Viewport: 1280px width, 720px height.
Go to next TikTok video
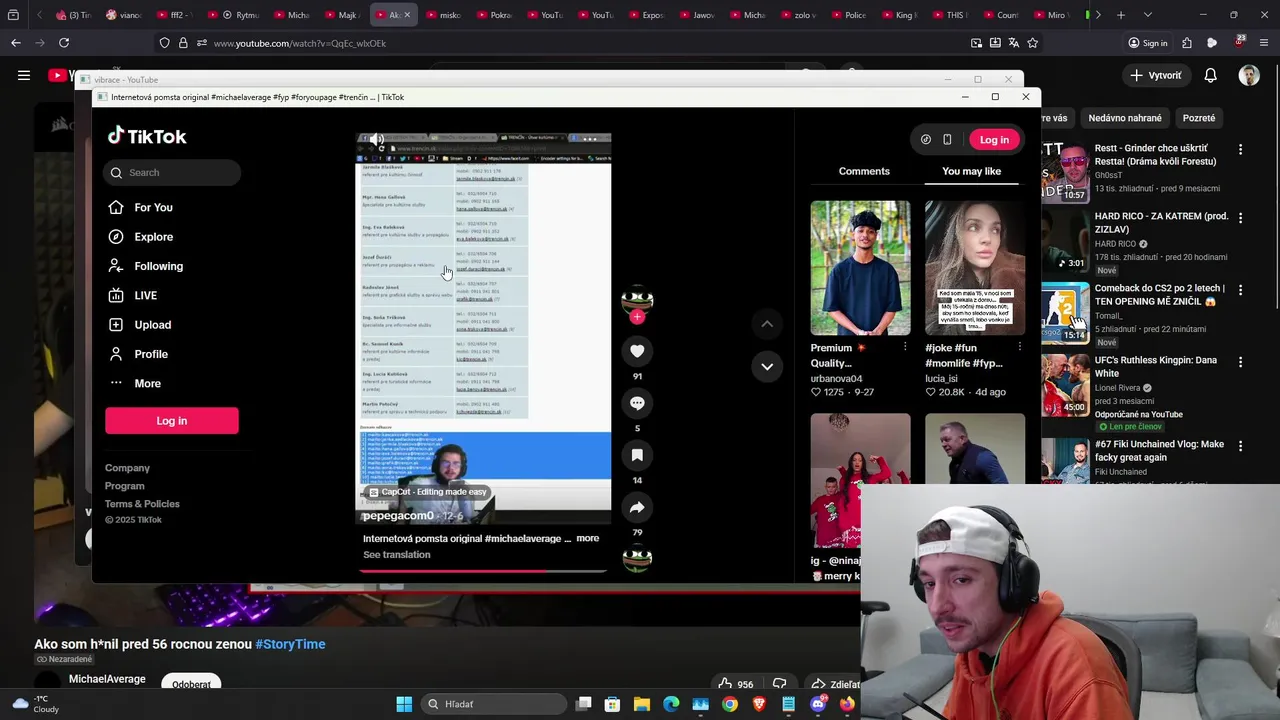coord(767,367)
